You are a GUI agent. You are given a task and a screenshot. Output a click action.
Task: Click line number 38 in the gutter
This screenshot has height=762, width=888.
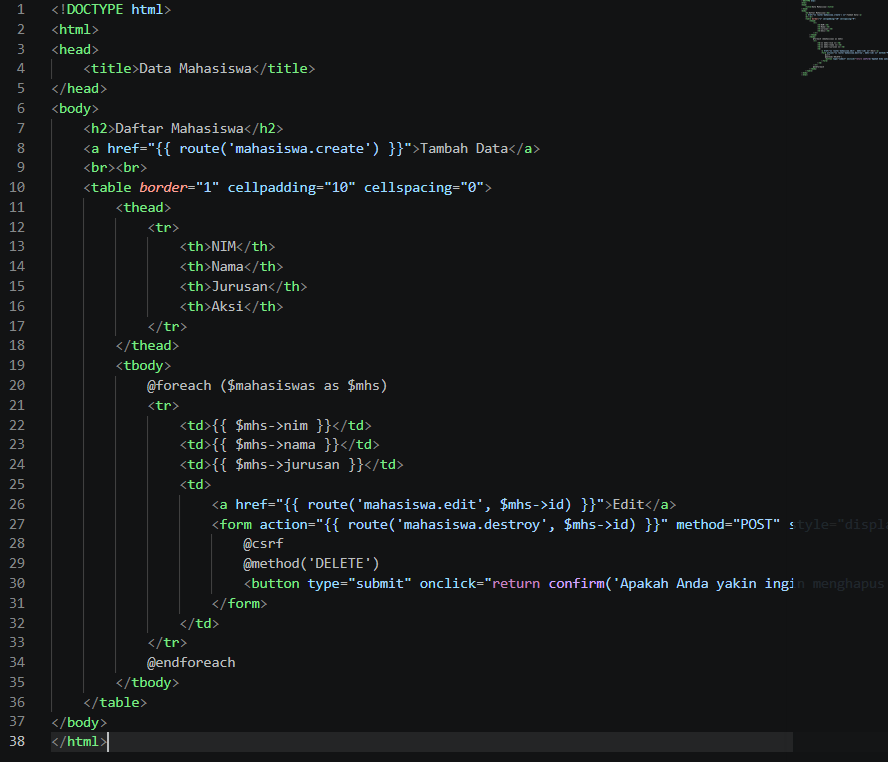click(17, 741)
